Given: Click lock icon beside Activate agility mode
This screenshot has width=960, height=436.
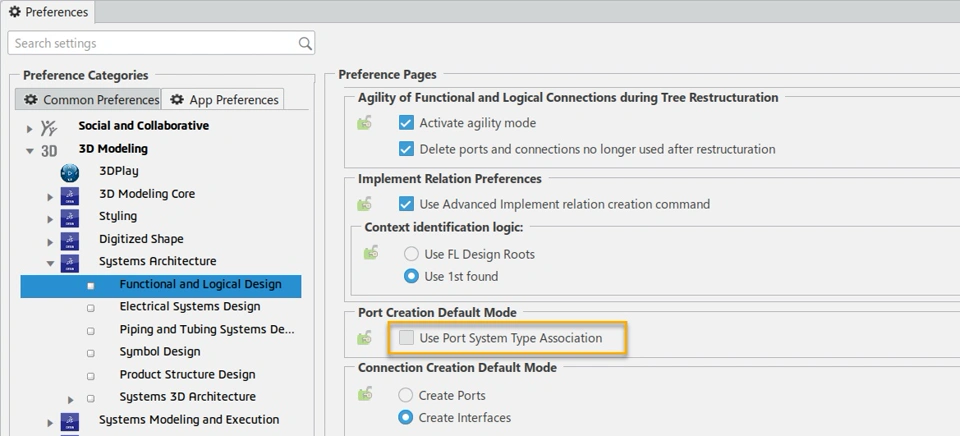Looking at the screenshot, I should click(366, 123).
